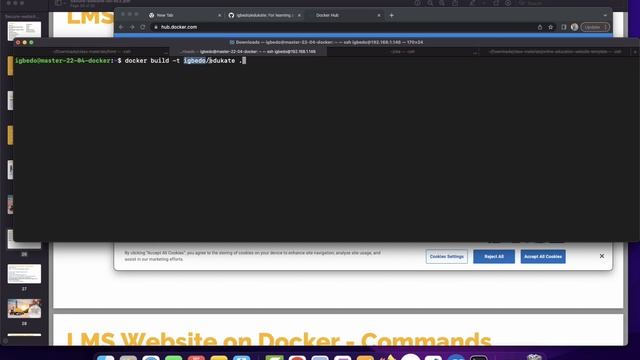Open the sidebar view menu in Preview toolbar
This screenshot has height=360, width=640.
pos(60,3)
